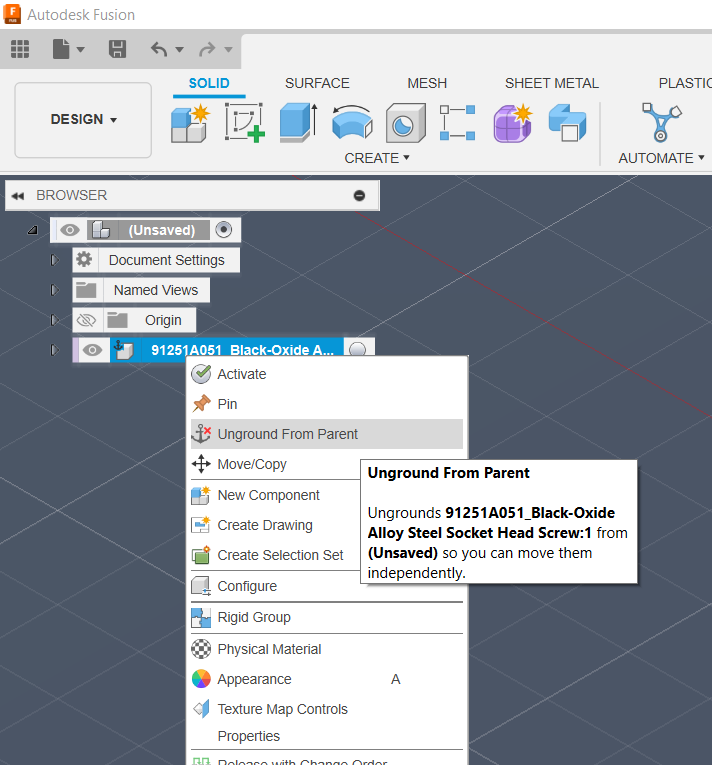The height and width of the screenshot is (765, 712).
Task: Open Physical Material from context menu
Action: click(x=326, y=649)
